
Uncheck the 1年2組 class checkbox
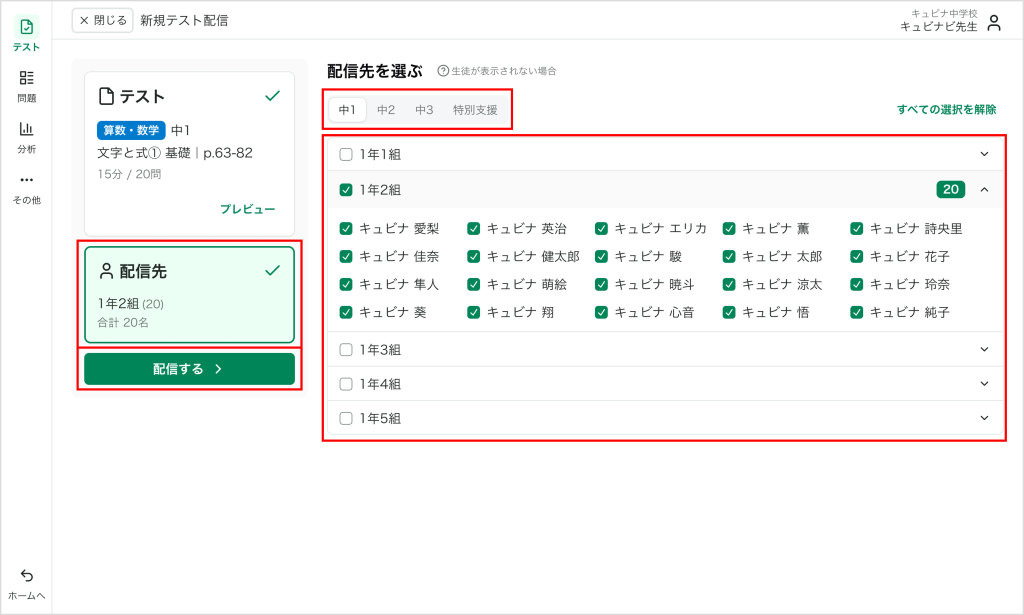tap(346, 190)
